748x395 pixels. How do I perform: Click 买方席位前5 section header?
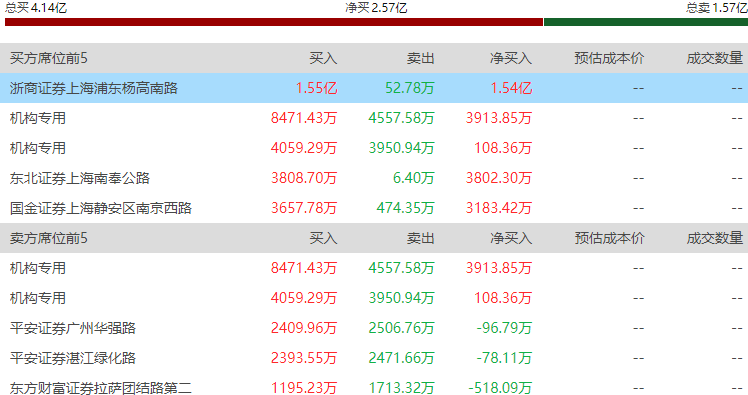pos(49,58)
